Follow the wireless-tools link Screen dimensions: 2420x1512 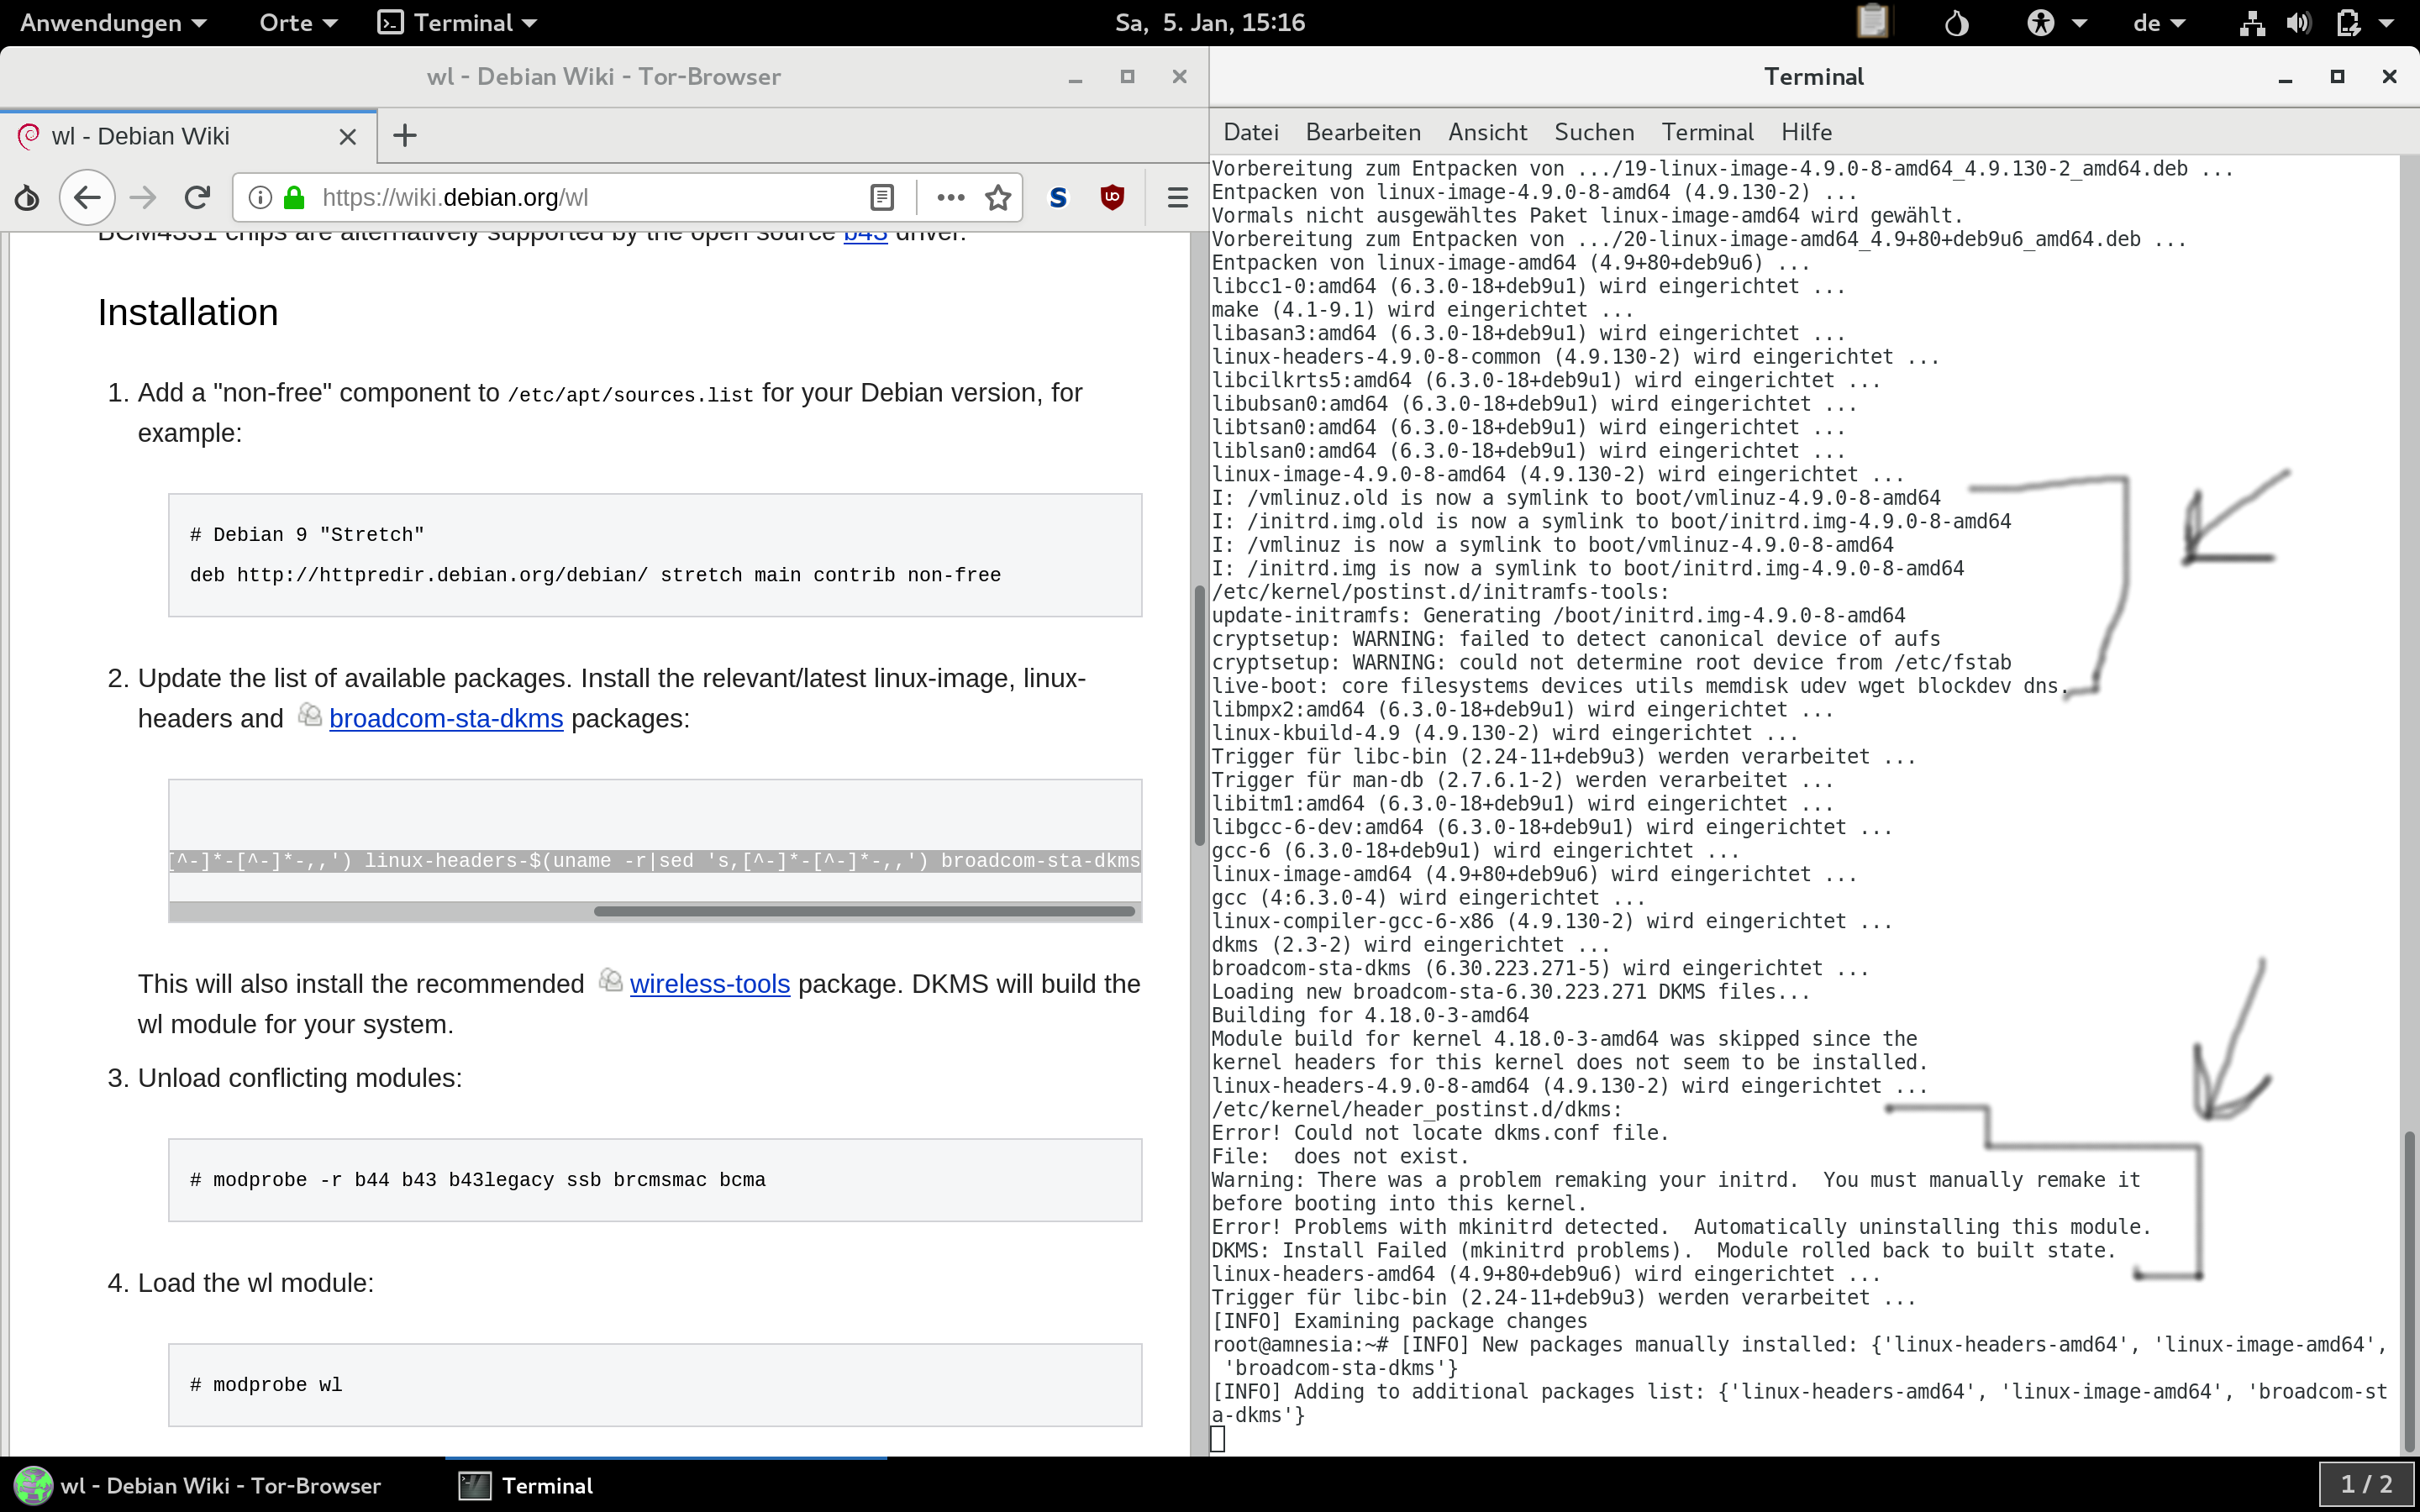click(709, 984)
